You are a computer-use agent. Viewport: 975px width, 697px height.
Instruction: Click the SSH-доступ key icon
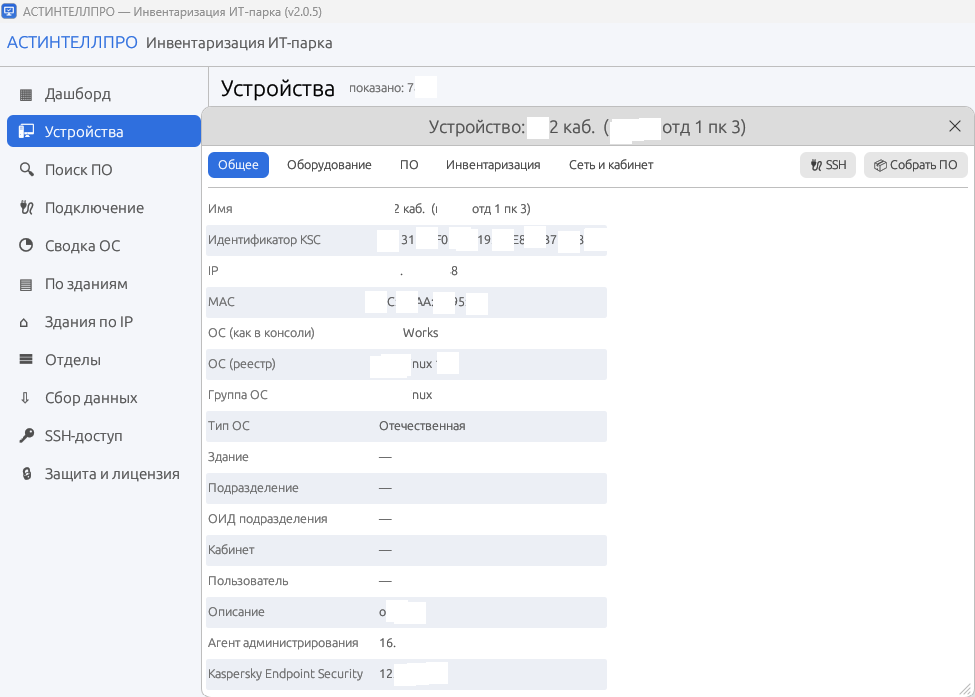pyautogui.click(x=26, y=436)
